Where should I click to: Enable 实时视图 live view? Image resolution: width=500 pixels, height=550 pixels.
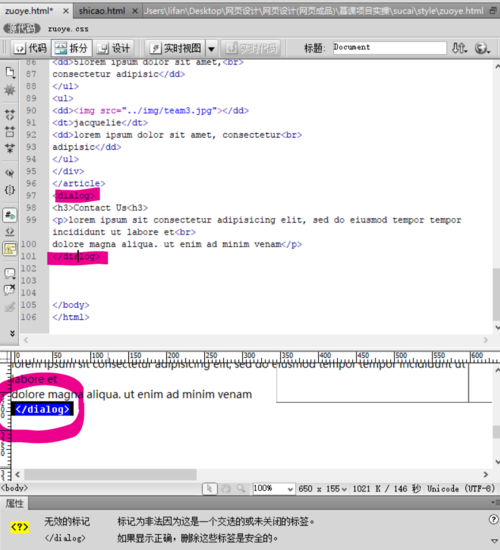(x=176, y=48)
